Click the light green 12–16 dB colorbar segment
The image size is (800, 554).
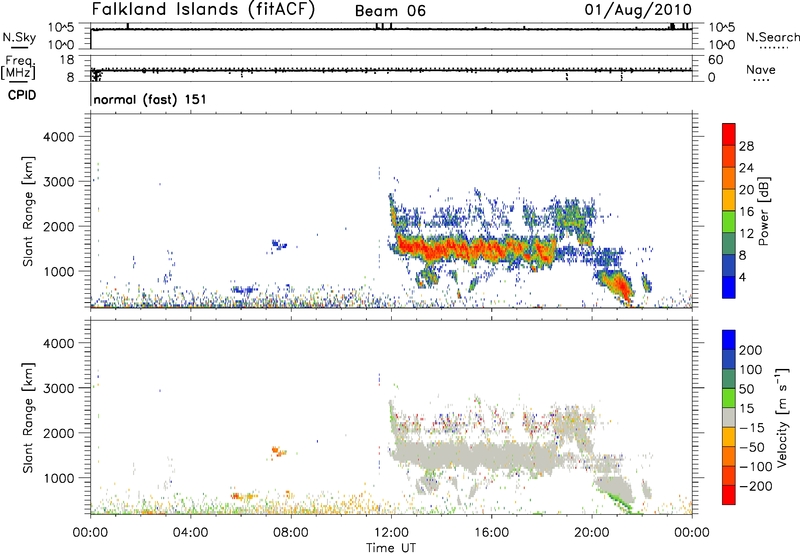[729, 221]
